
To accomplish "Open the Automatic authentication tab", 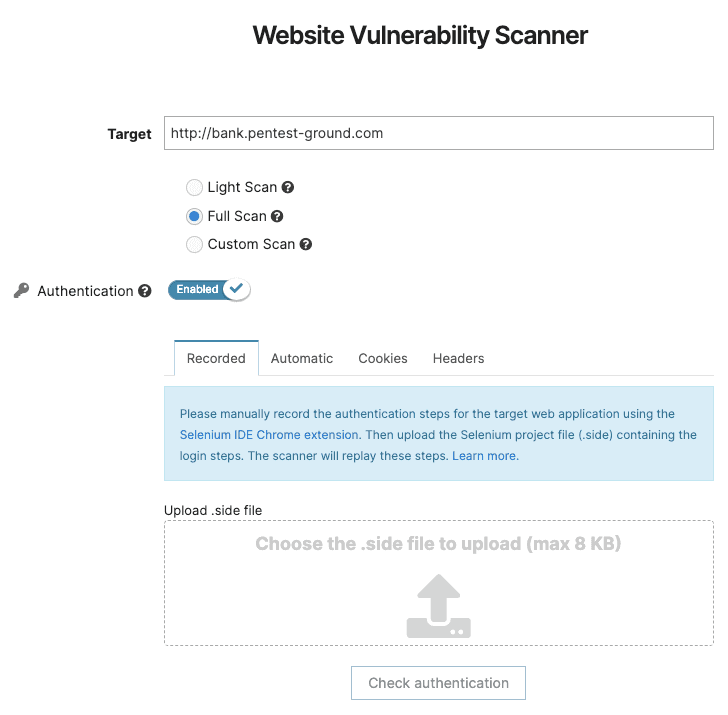I will click(x=302, y=358).
